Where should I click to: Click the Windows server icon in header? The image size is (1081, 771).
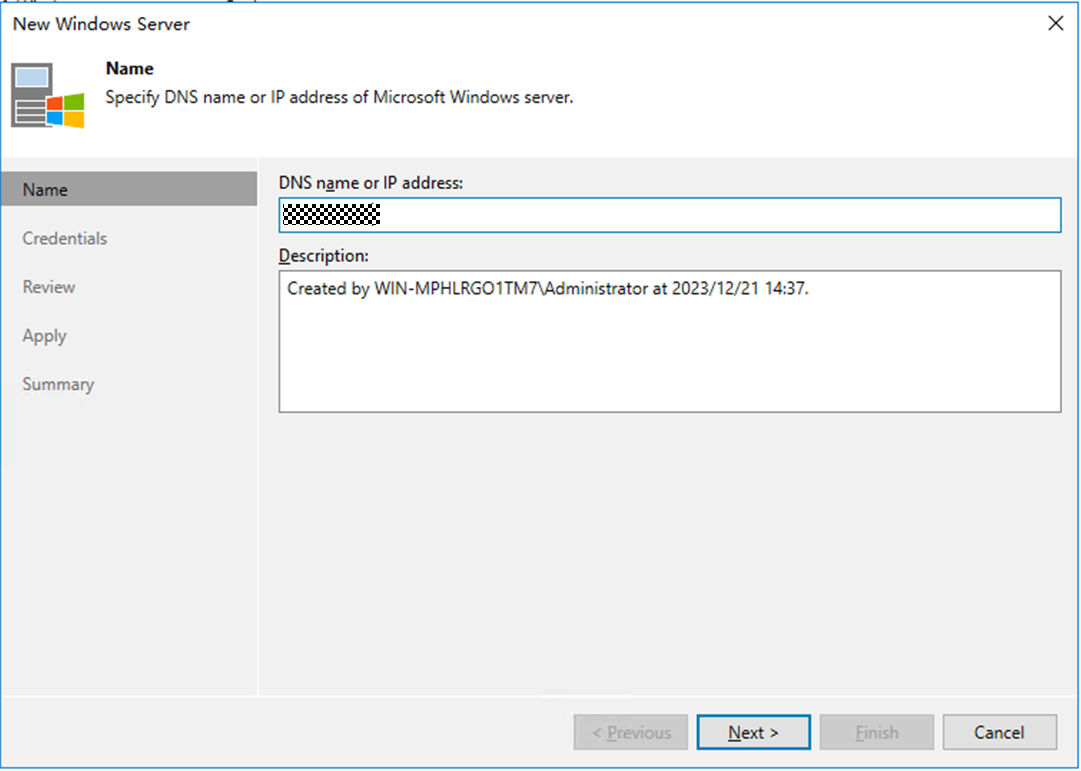(48, 95)
